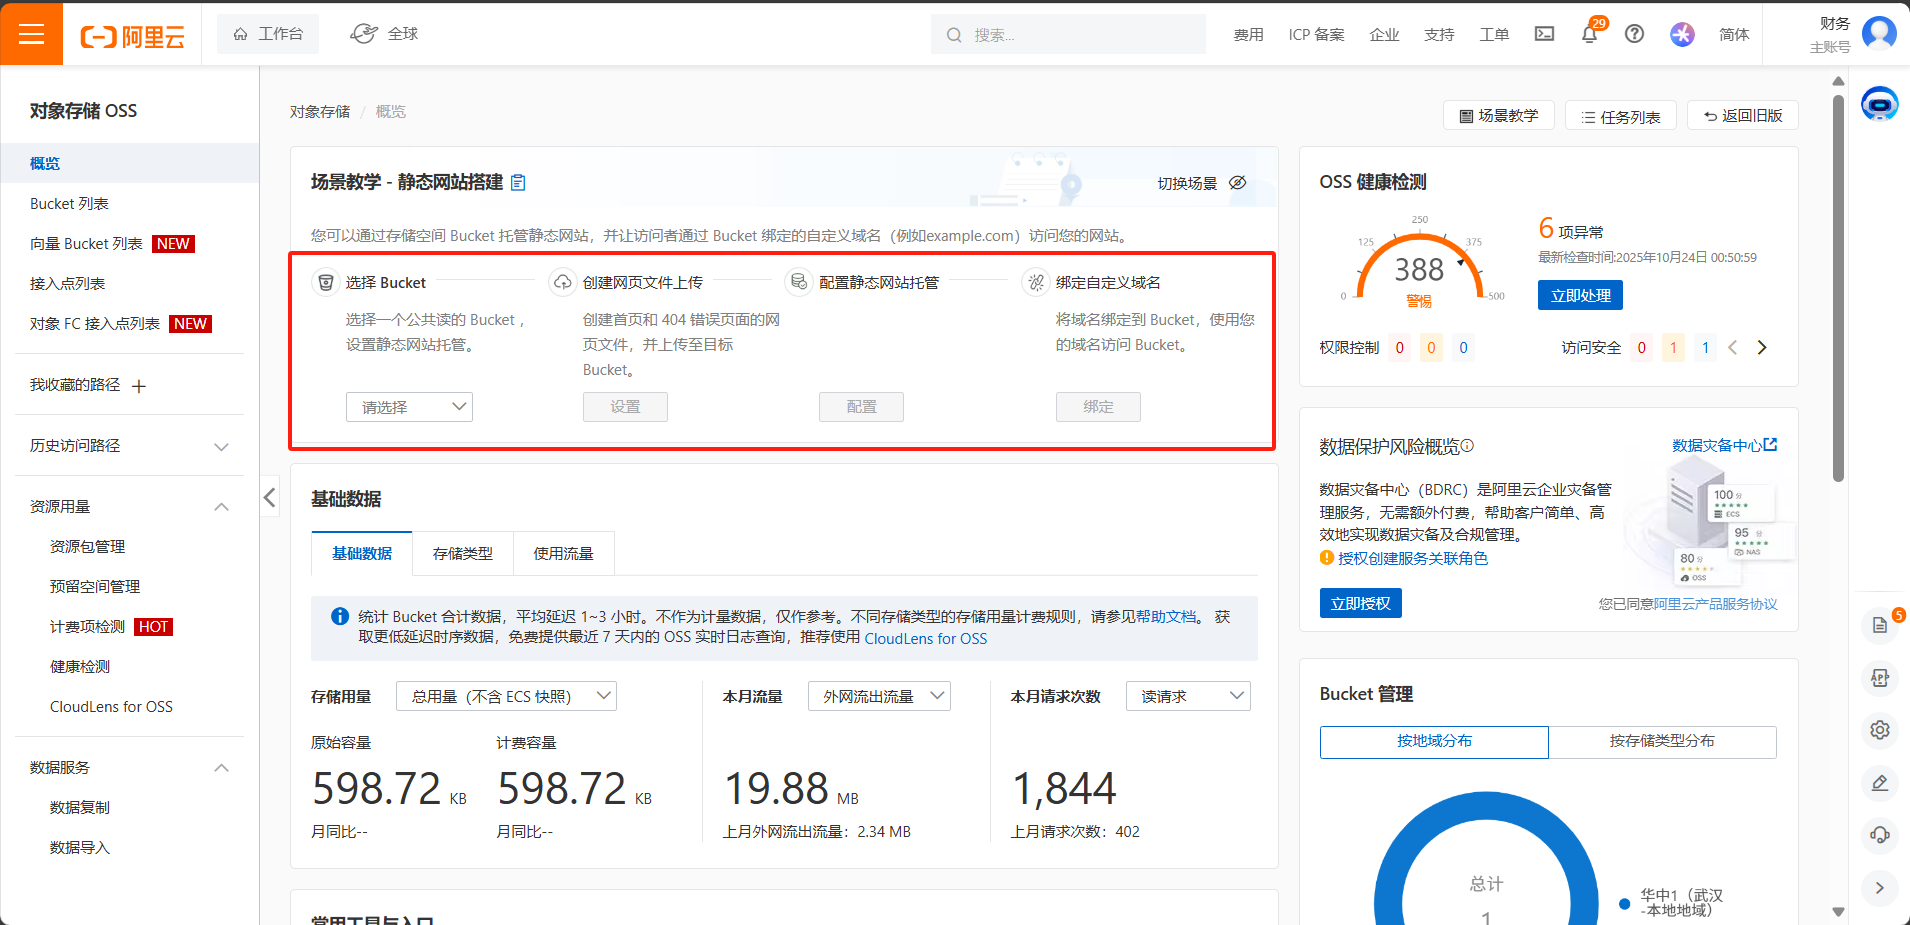Image resolution: width=1910 pixels, height=925 pixels.
Task: Expand the 历史访问路径 section
Action: (130, 446)
